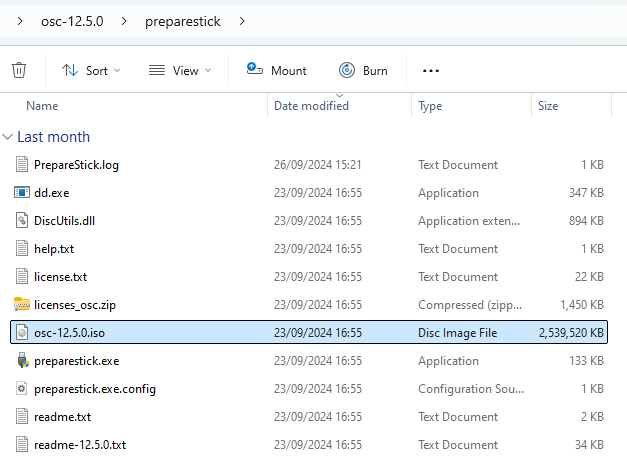The height and width of the screenshot is (467, 627).
Task: Click the osc-12.5.0 breadcrumb
Action: click(x=72, y=21)
